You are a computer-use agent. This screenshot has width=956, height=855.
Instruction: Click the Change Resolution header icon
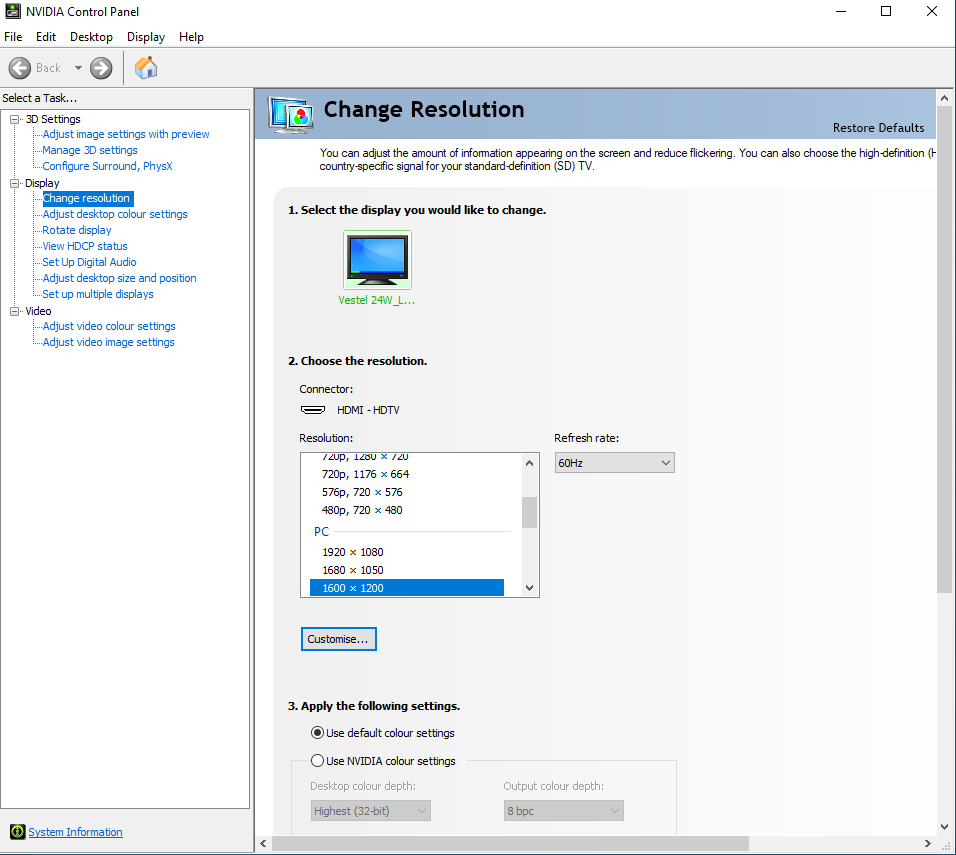291,115
